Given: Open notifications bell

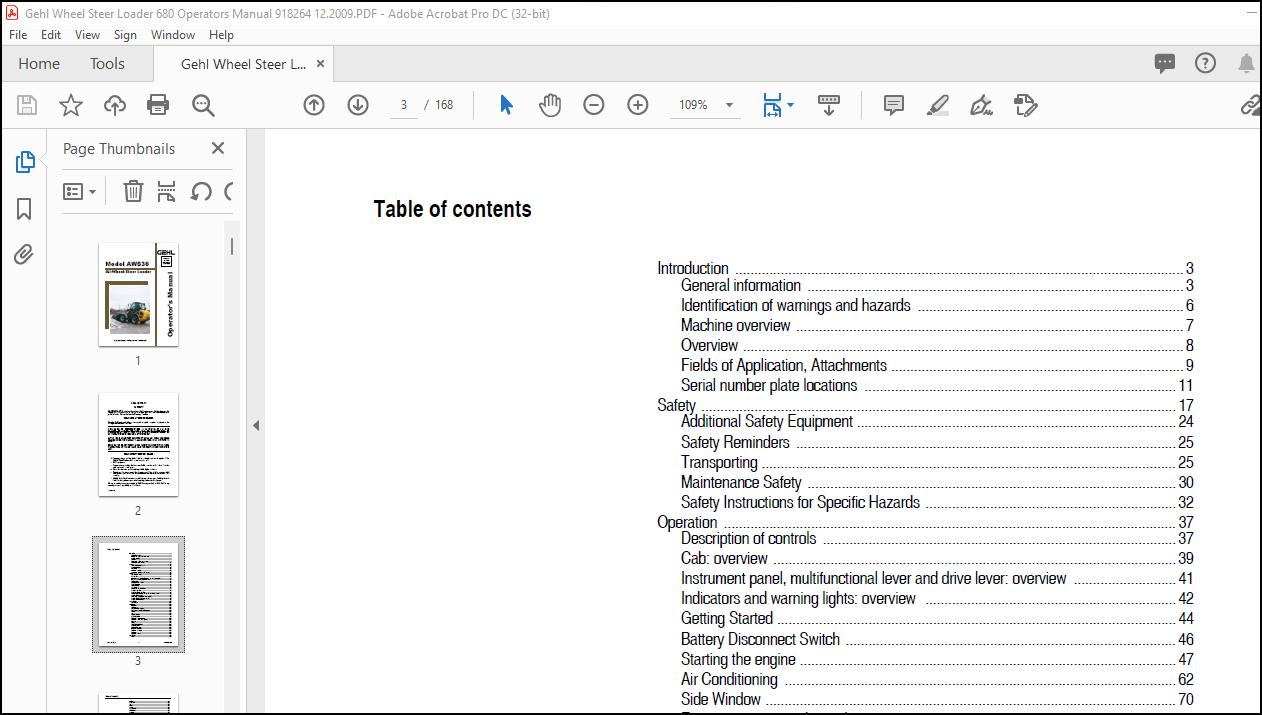Looking at the screenshot, I should tap(1246, 64).
